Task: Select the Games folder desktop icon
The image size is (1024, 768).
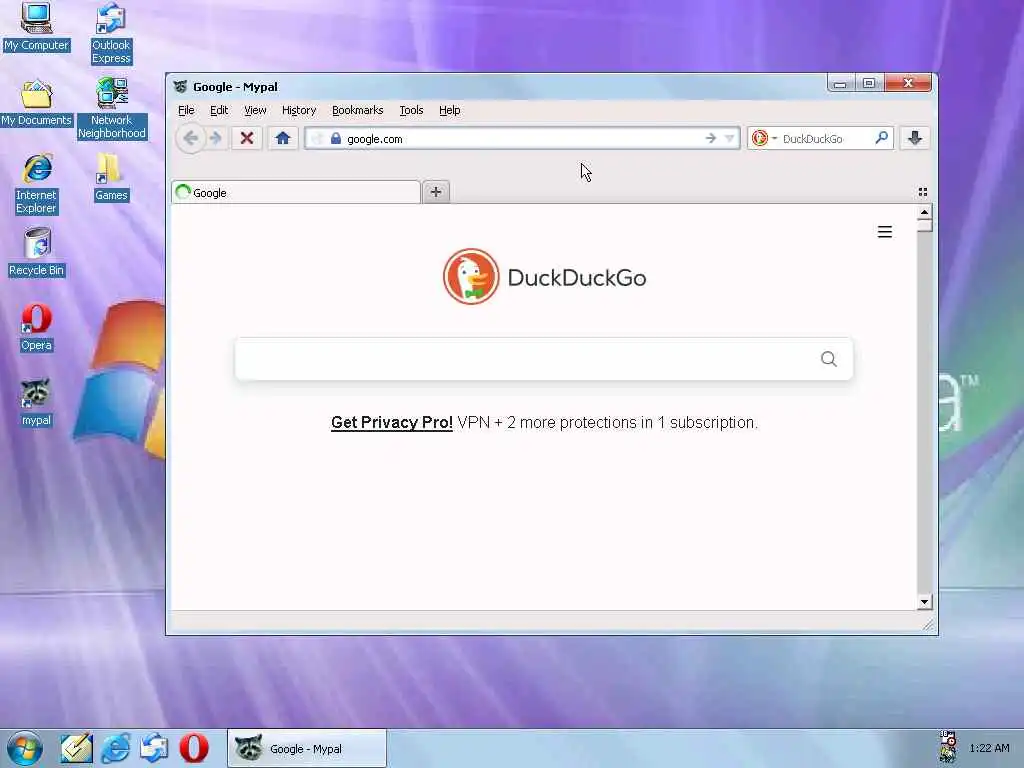Action: click(111, 177)
